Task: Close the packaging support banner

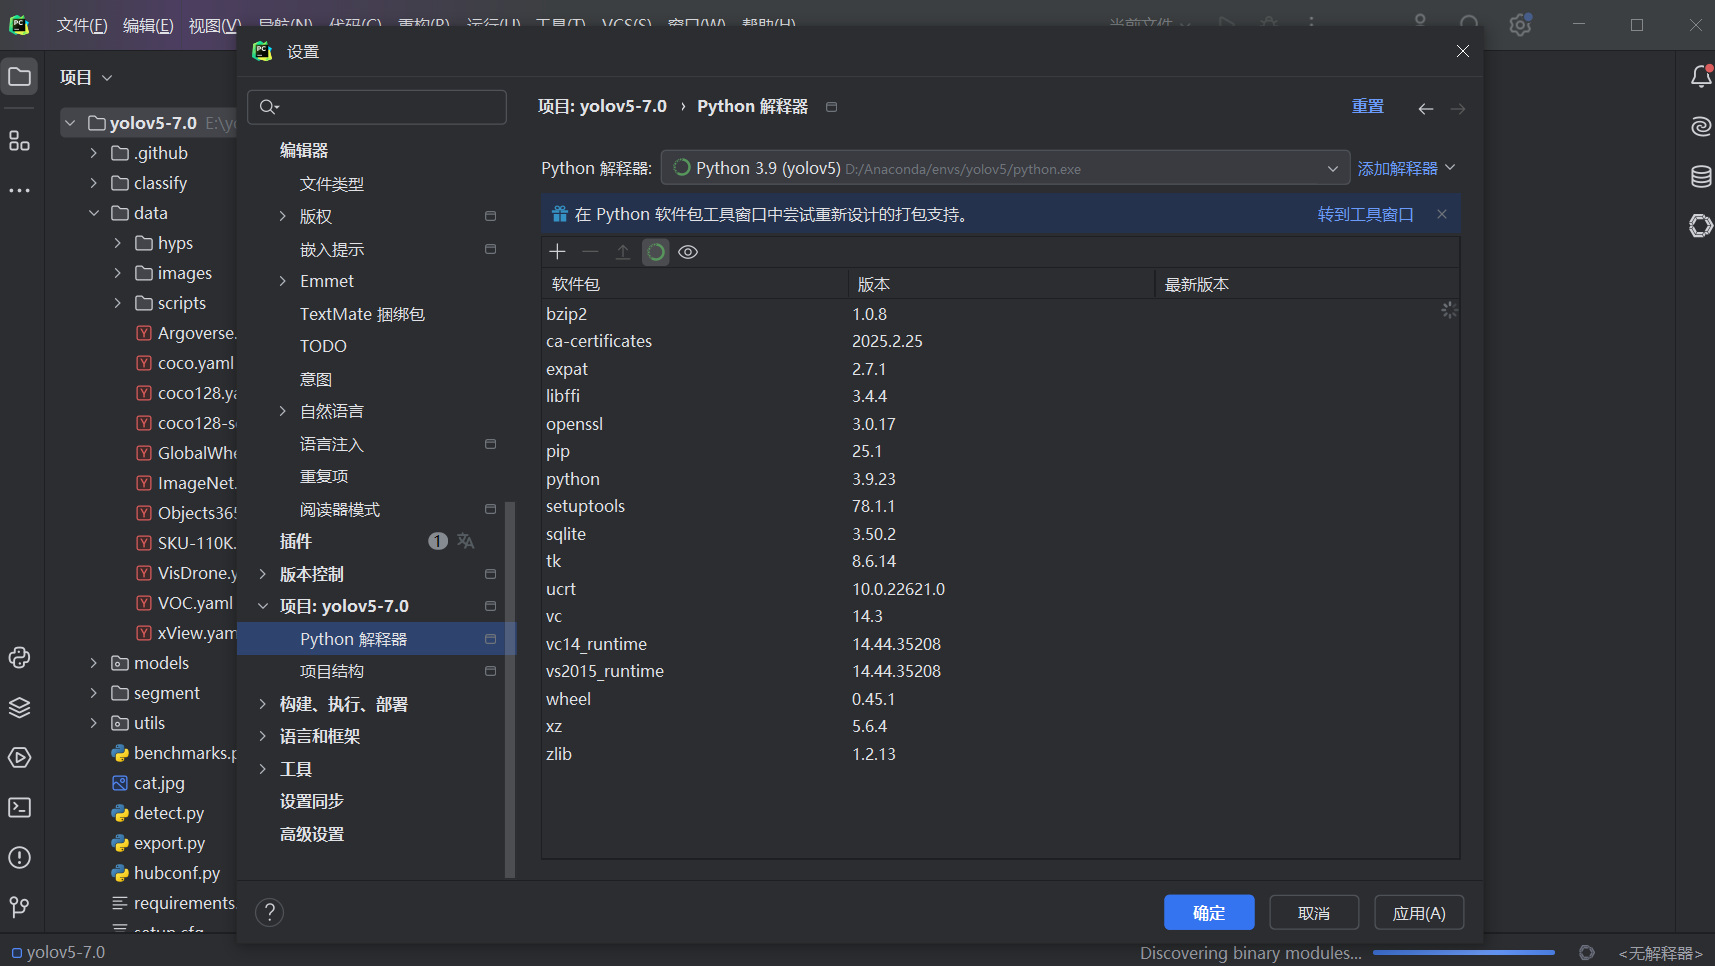Action: [x=1442, y=214]
